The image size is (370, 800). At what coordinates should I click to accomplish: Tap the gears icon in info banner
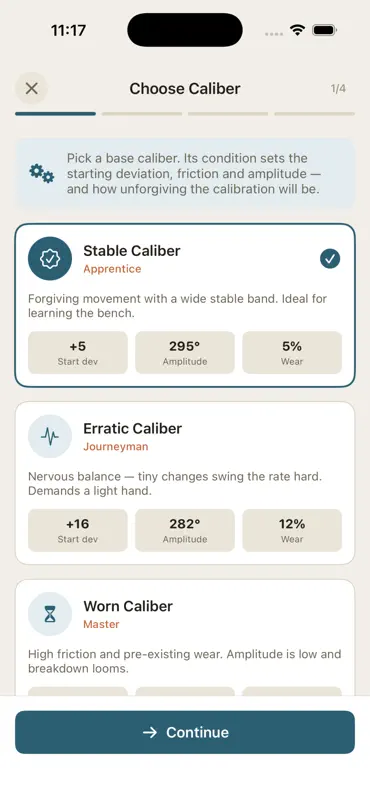(41, 173)
